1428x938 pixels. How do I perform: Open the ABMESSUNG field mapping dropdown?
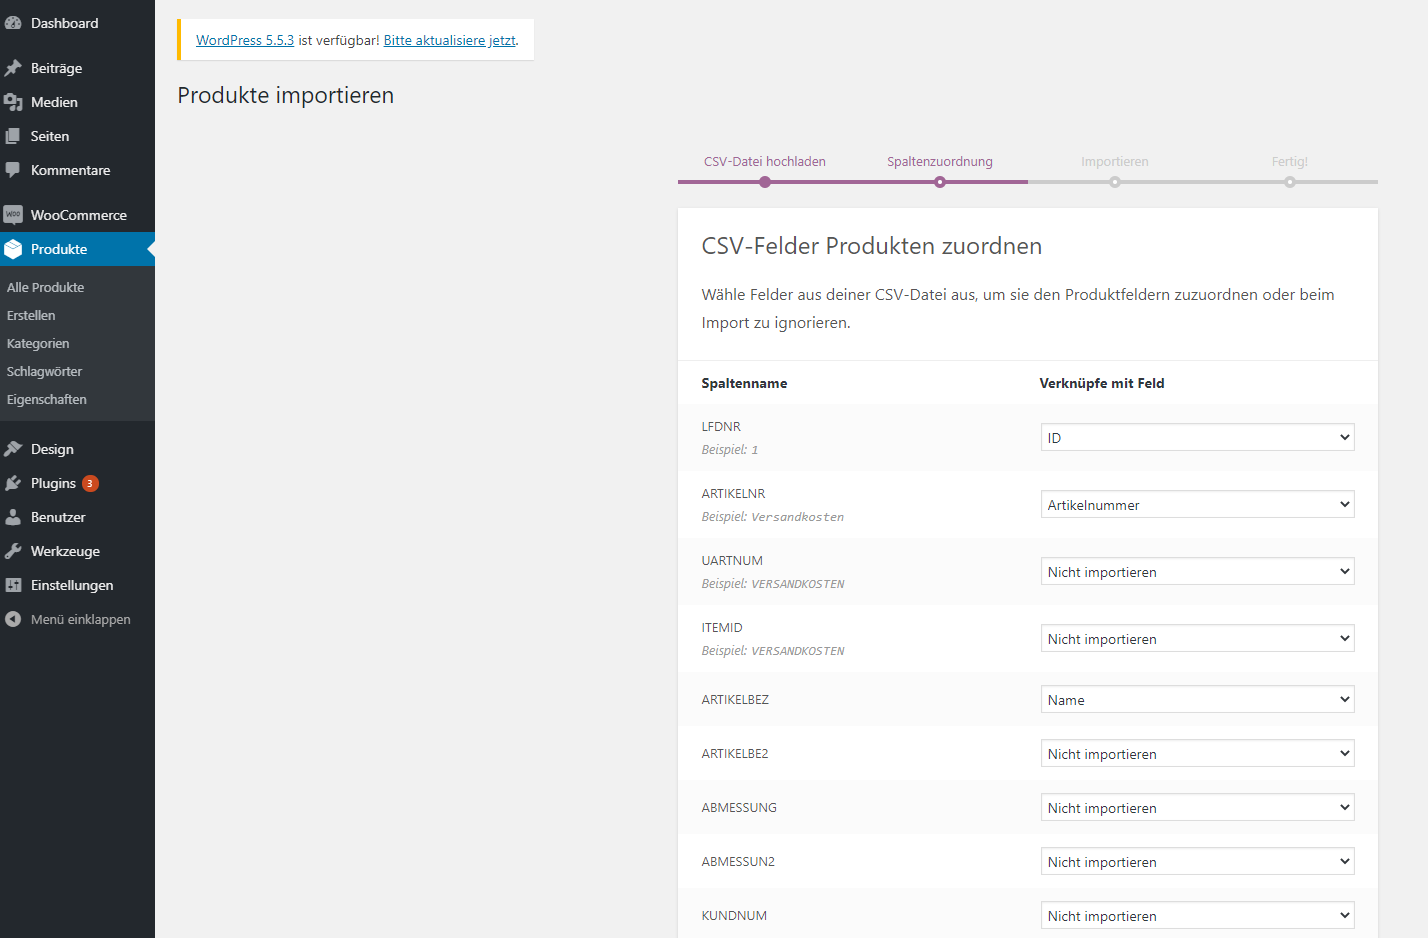(1197, 807)
